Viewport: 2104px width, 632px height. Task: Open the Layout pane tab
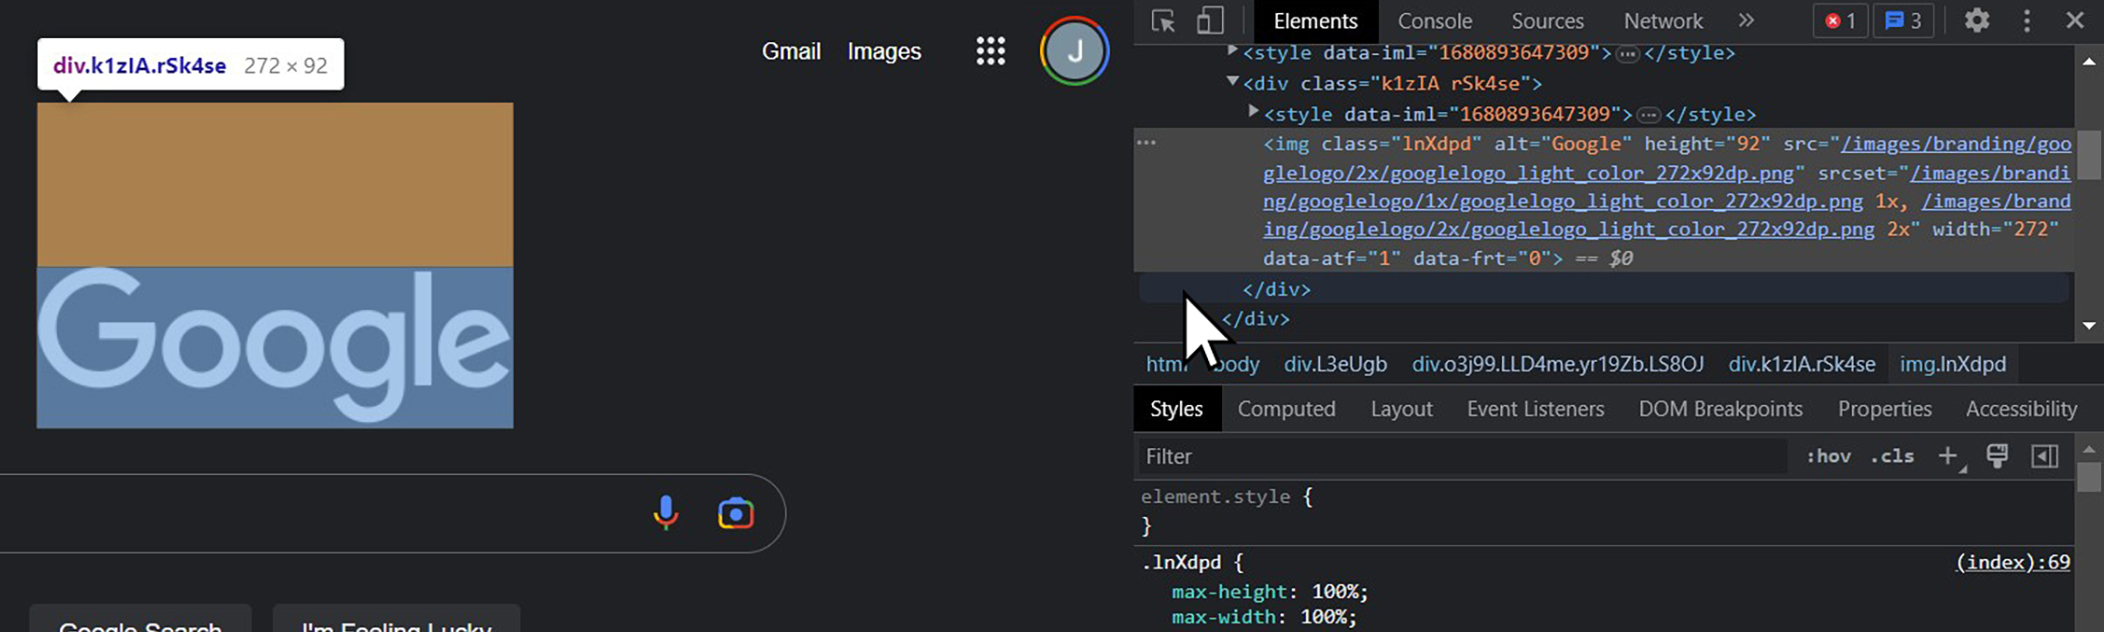click(x=1401, y=409)
